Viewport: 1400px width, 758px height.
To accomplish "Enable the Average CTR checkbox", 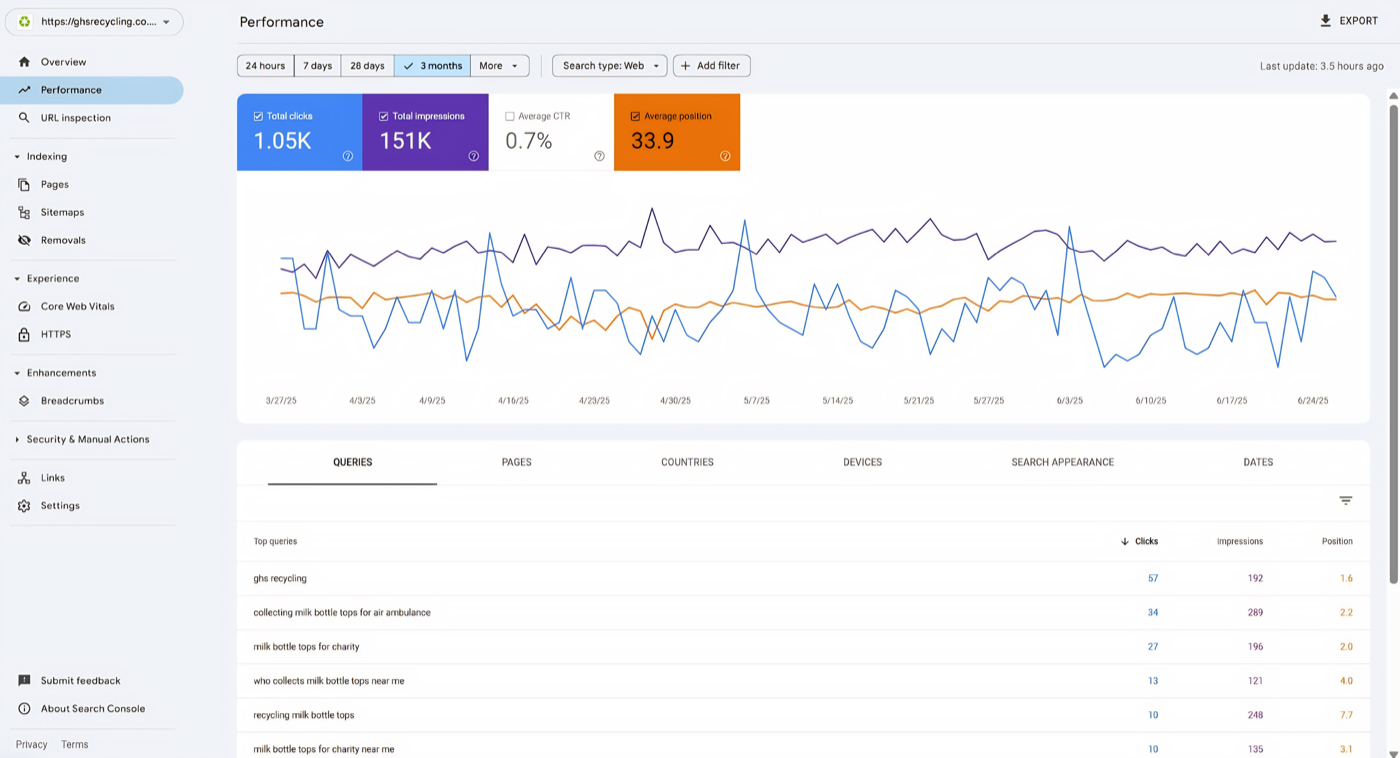I will point(510,116).
